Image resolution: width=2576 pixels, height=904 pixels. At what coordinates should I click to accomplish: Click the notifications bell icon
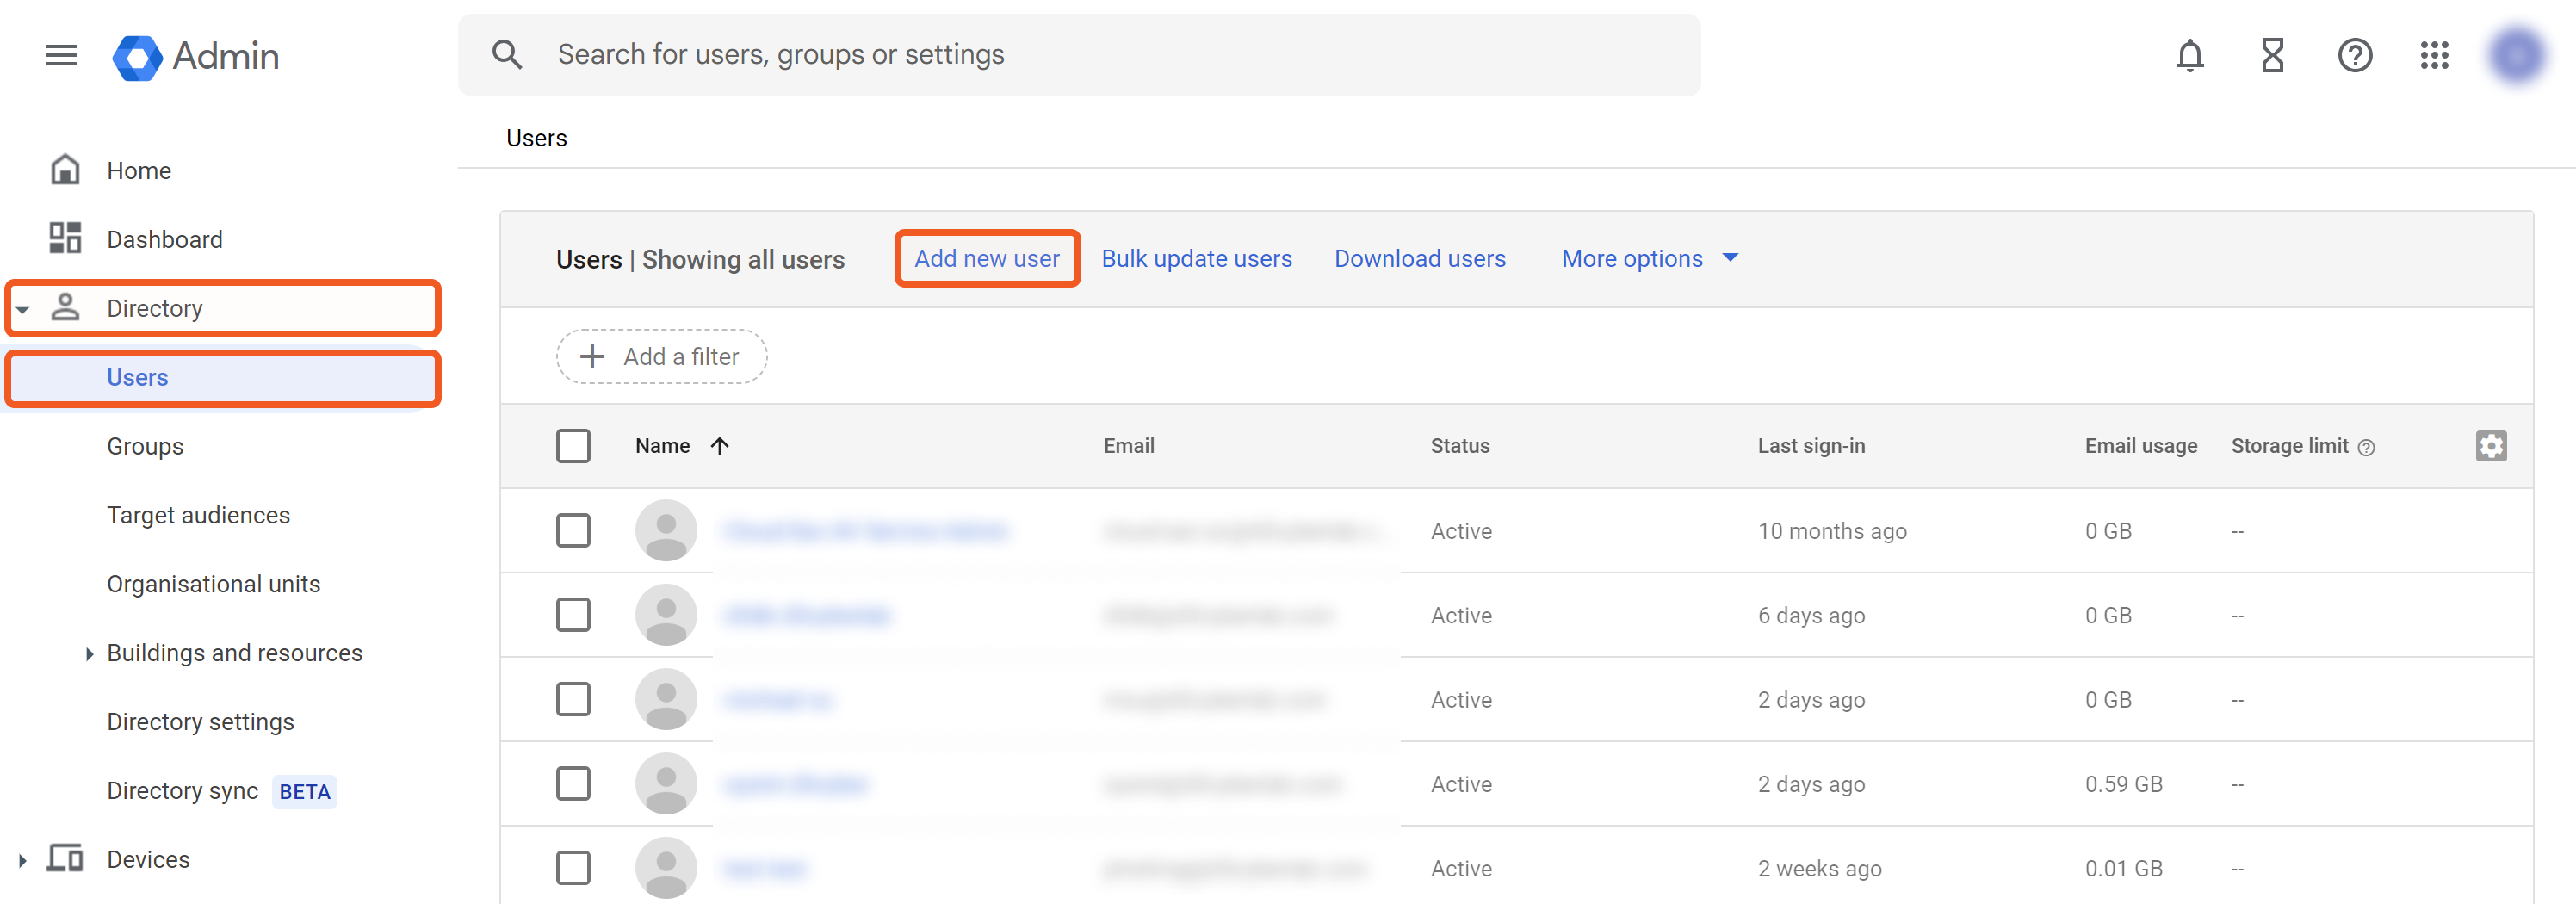[x=2189, y=55]
